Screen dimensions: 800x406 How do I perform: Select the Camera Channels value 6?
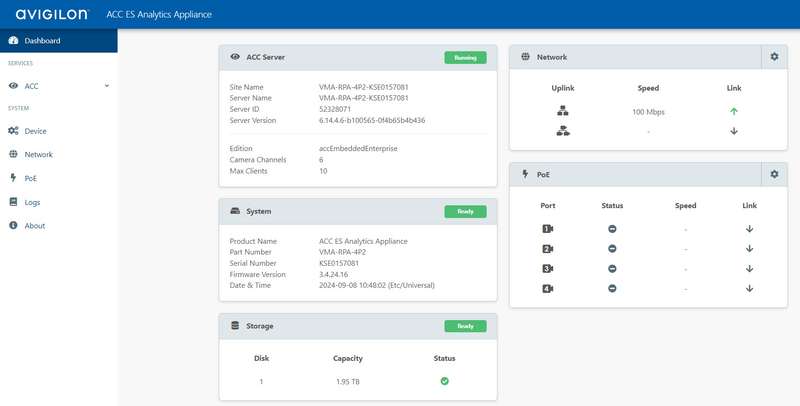321,160
